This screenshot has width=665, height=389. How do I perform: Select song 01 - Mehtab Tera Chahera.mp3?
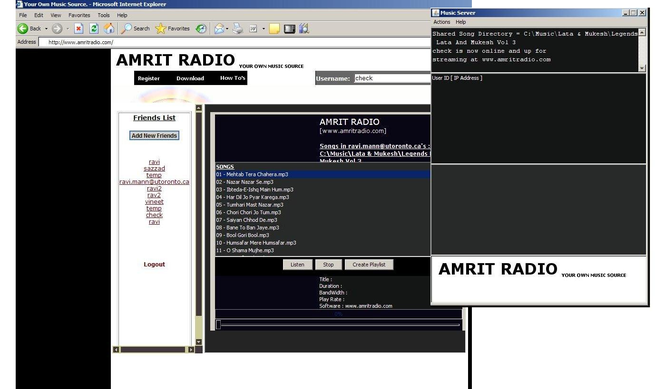[322, 174]
